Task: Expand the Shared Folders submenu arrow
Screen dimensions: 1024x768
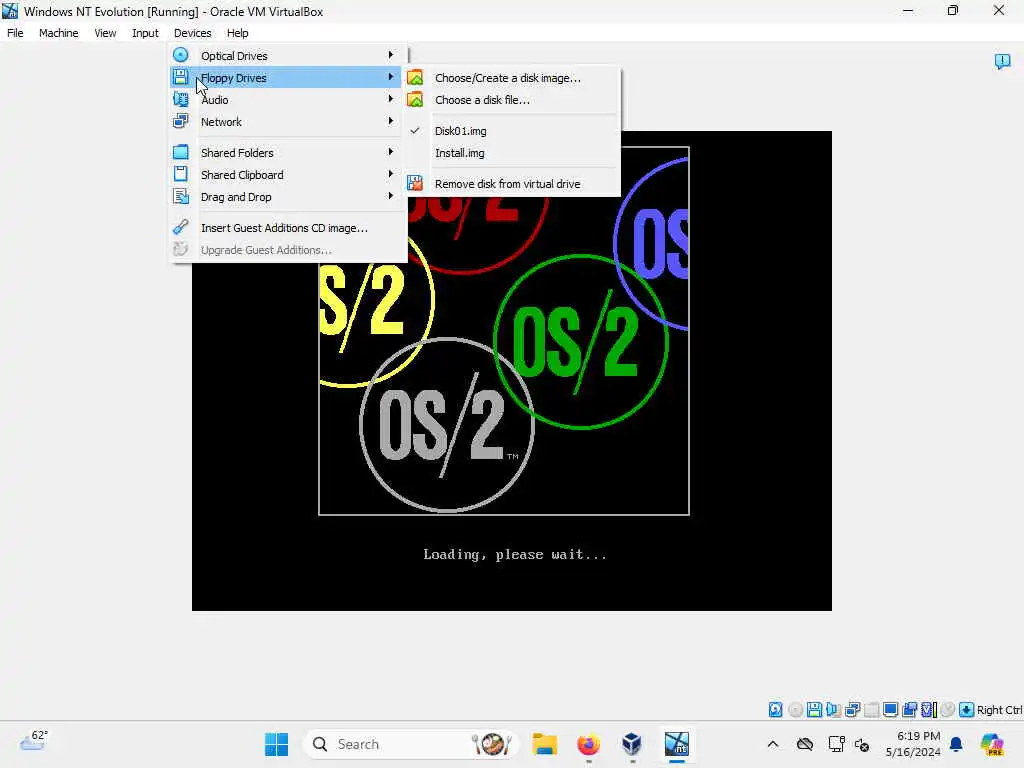Action: 391,152
